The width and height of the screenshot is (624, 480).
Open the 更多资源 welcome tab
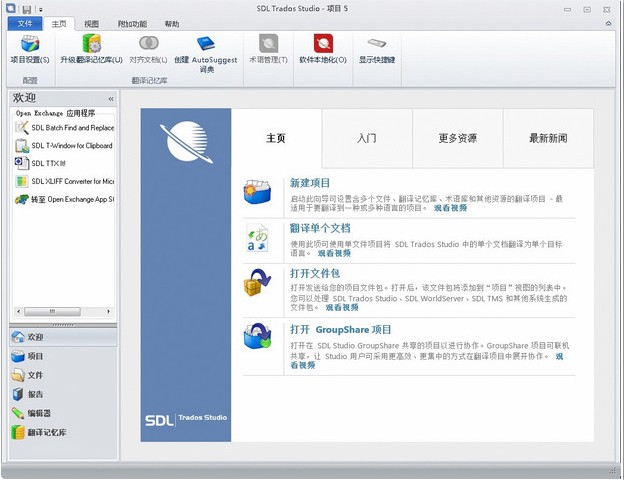tap(458, 138)
